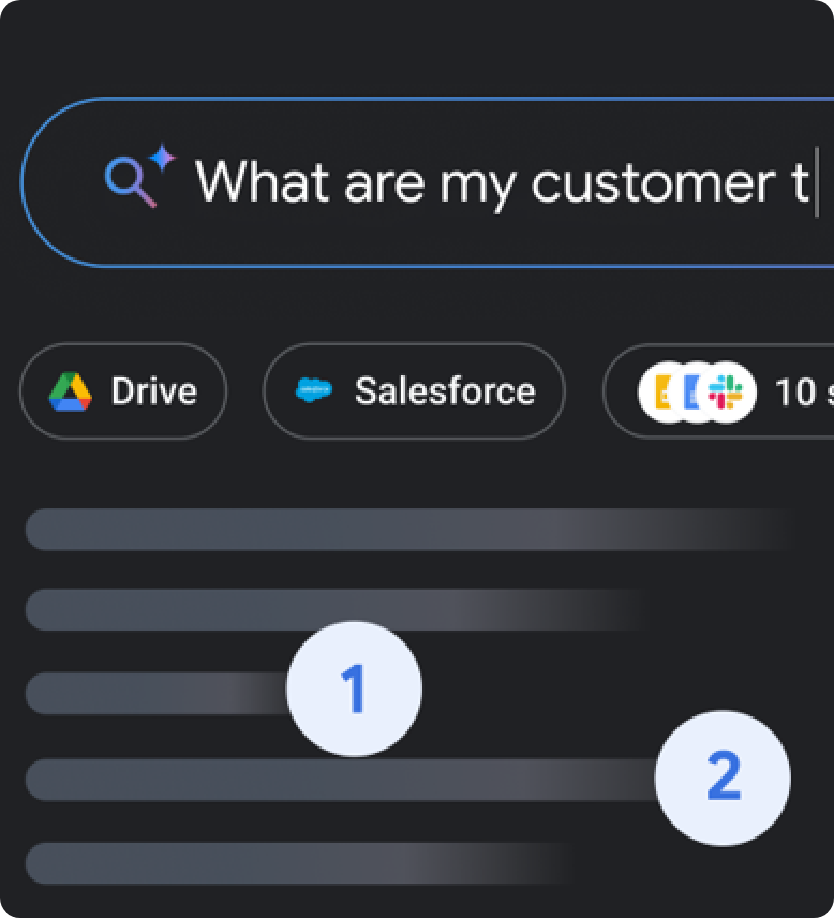Open the 10 sources chip

tap(719, 391)
